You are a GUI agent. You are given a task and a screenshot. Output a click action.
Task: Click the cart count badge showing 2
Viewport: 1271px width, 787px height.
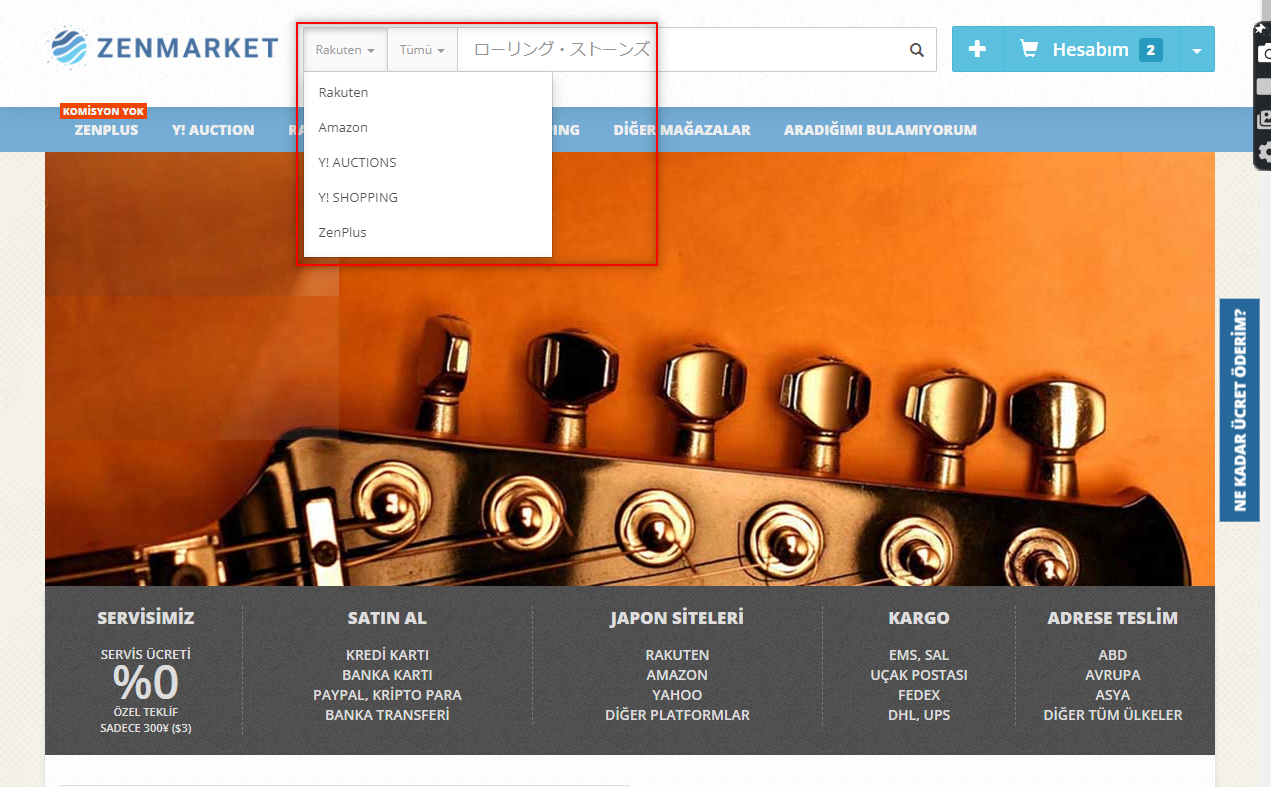1151,50
